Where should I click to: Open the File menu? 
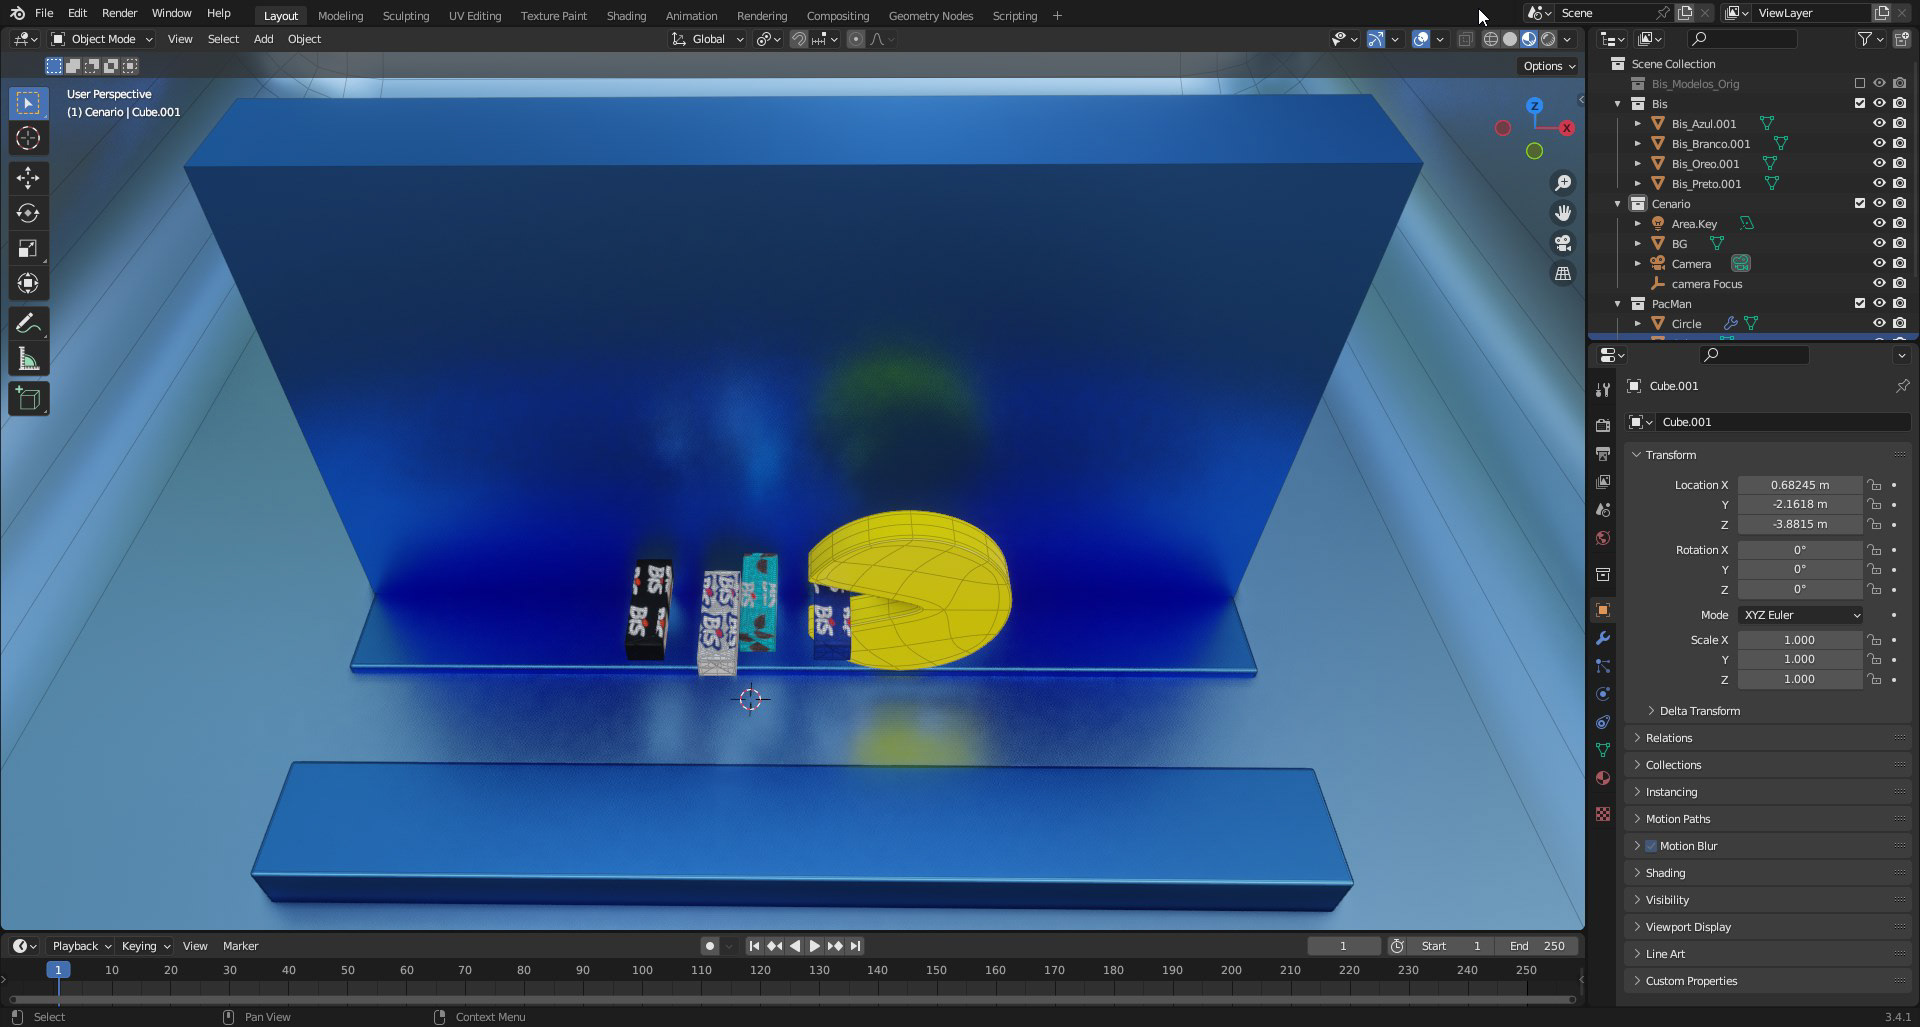coord(44,14)
